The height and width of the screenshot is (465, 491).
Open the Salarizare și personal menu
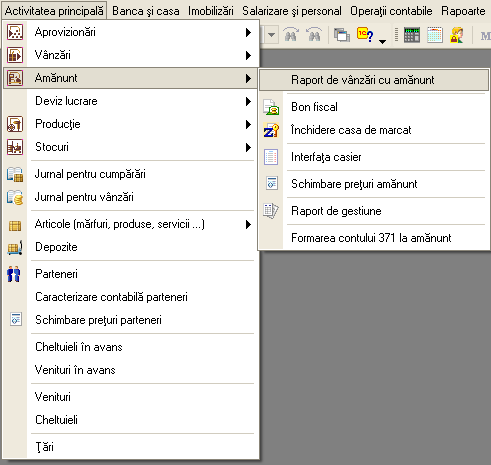click(292, 11)
